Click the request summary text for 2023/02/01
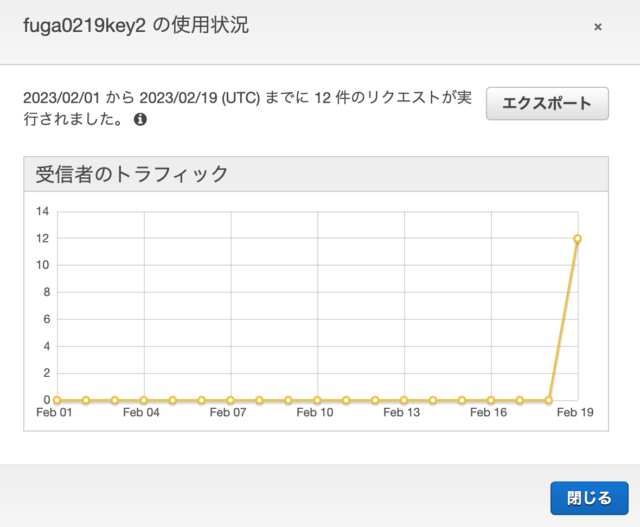 click(247, 108)
